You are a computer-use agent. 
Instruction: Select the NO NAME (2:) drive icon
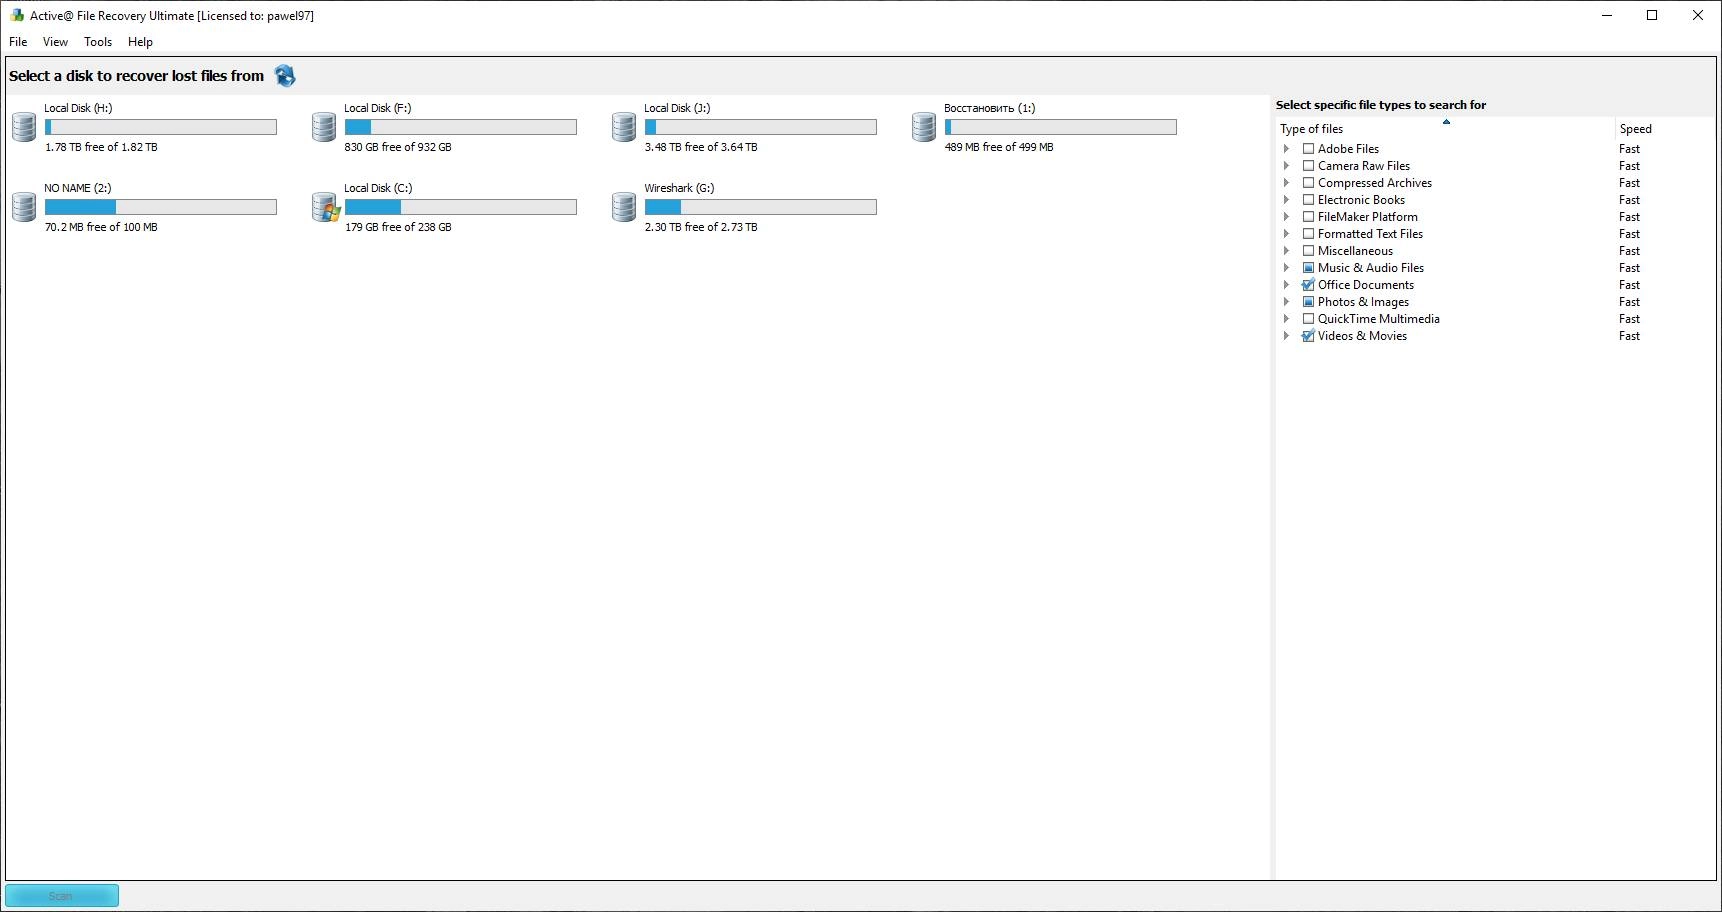pos(24,207)
